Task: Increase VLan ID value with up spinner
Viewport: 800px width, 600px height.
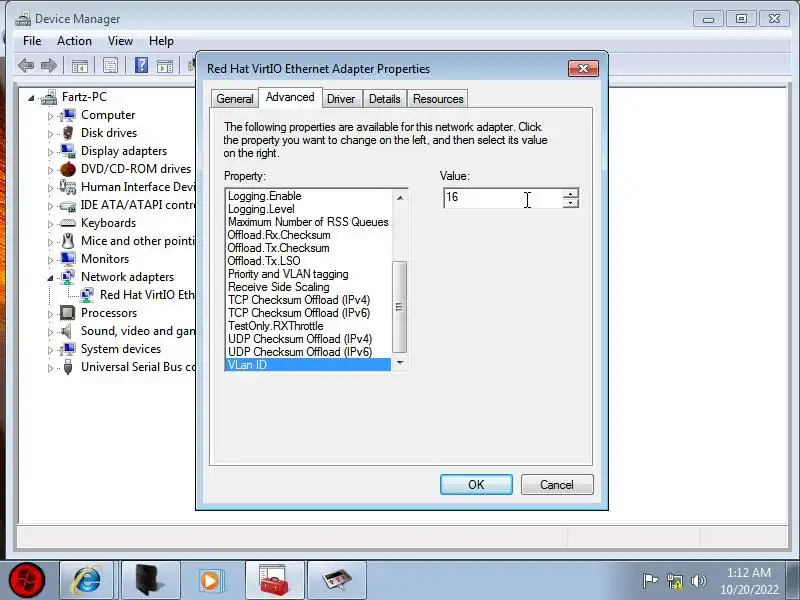Action: point(570,193)
